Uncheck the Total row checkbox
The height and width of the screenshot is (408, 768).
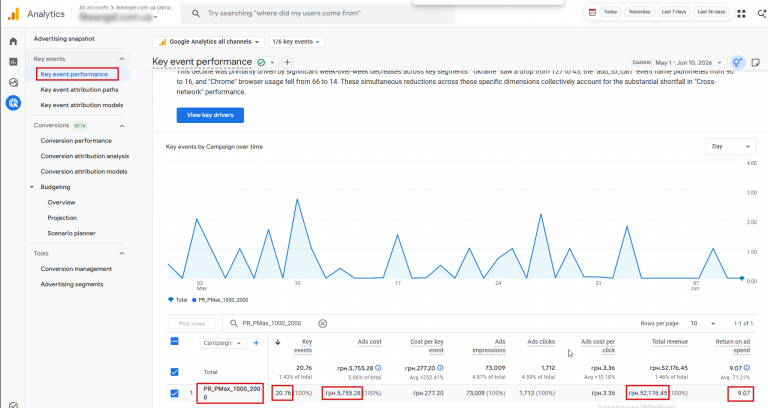174,372
